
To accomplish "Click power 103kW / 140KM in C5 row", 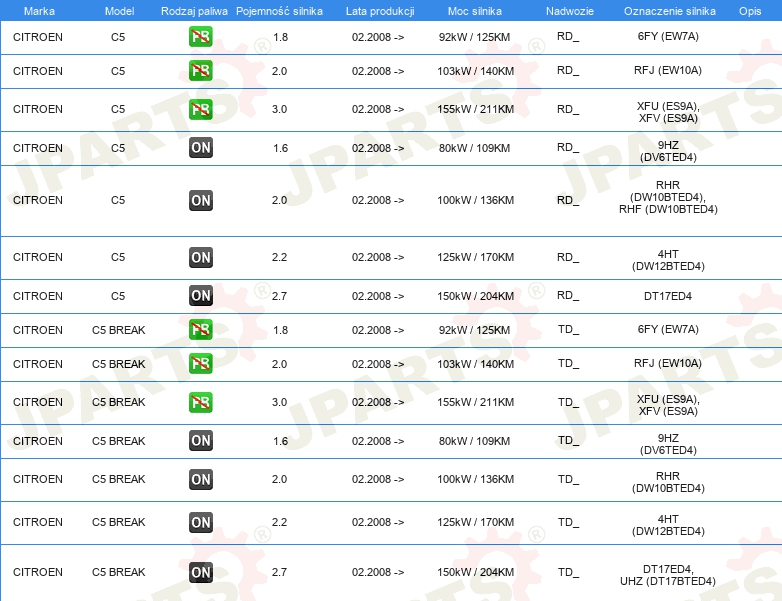I will (x=475, y=71).
